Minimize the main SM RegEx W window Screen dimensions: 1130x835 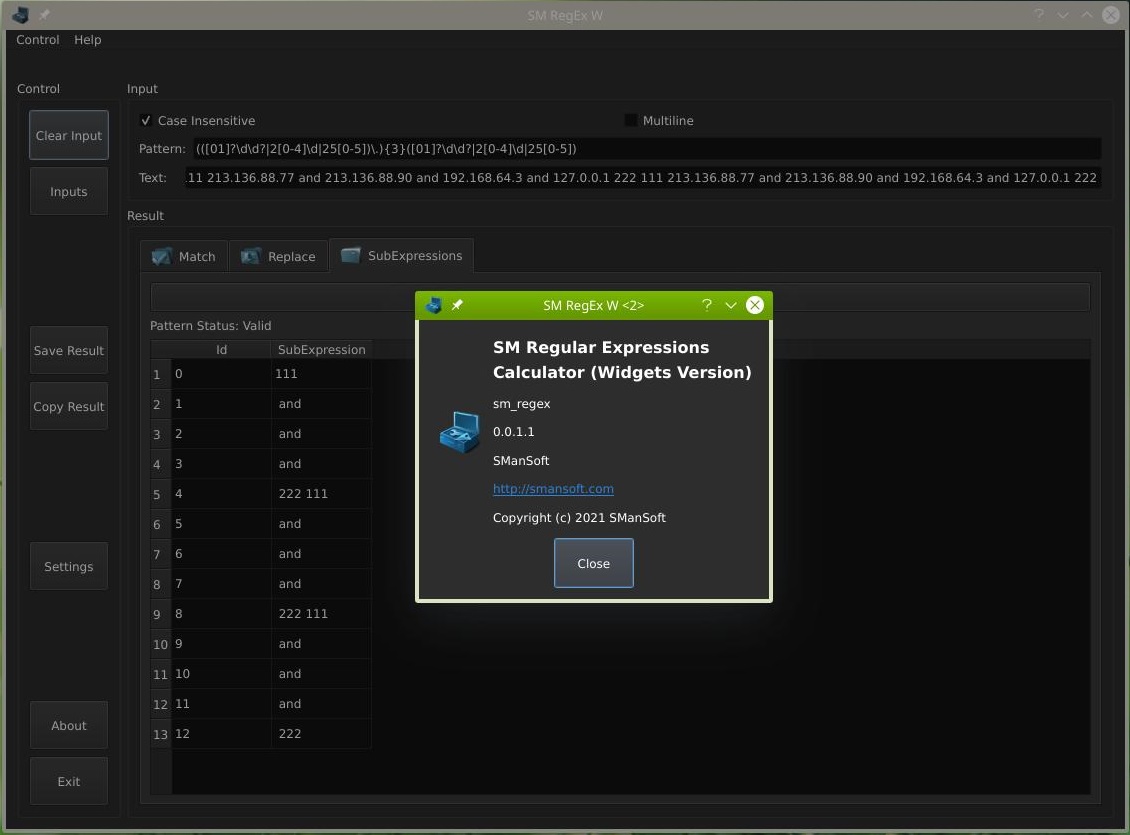[1063, 15]
